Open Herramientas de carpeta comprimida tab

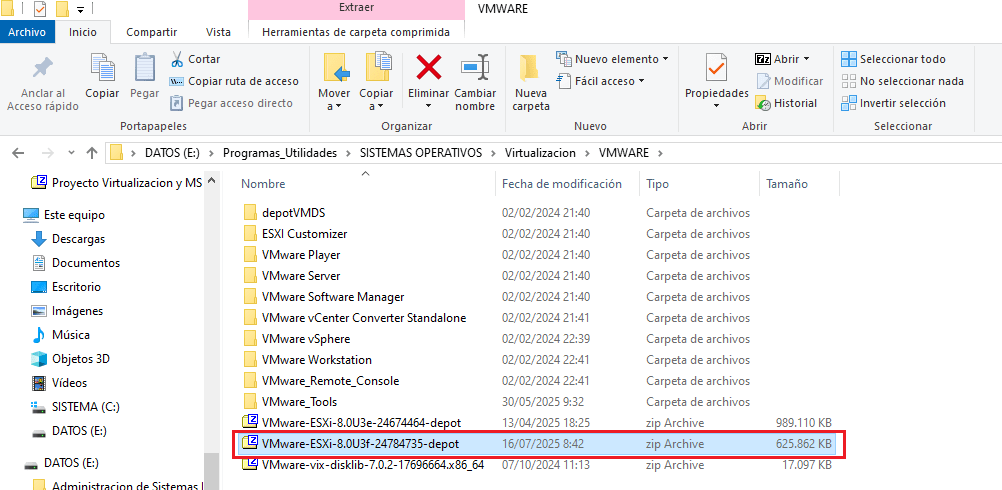[x=356, y=32]
